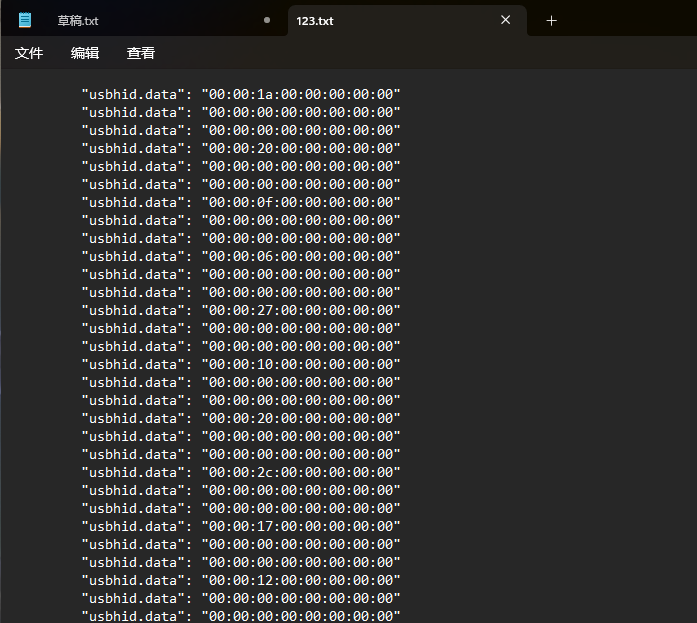This screenshot has height=623, width=697.
Task: Add a new tab with the plus button
Action: 551,20
